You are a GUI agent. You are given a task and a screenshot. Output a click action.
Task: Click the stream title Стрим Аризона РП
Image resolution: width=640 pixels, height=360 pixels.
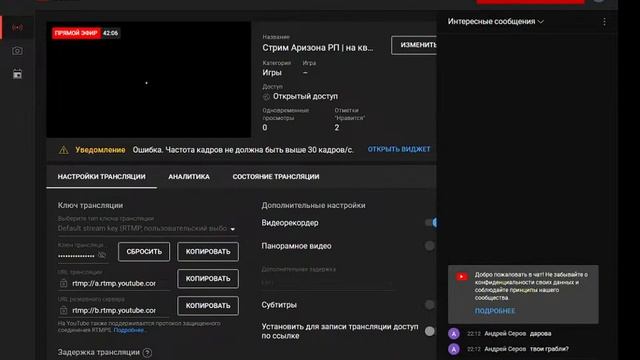click(x=318, y=48)
